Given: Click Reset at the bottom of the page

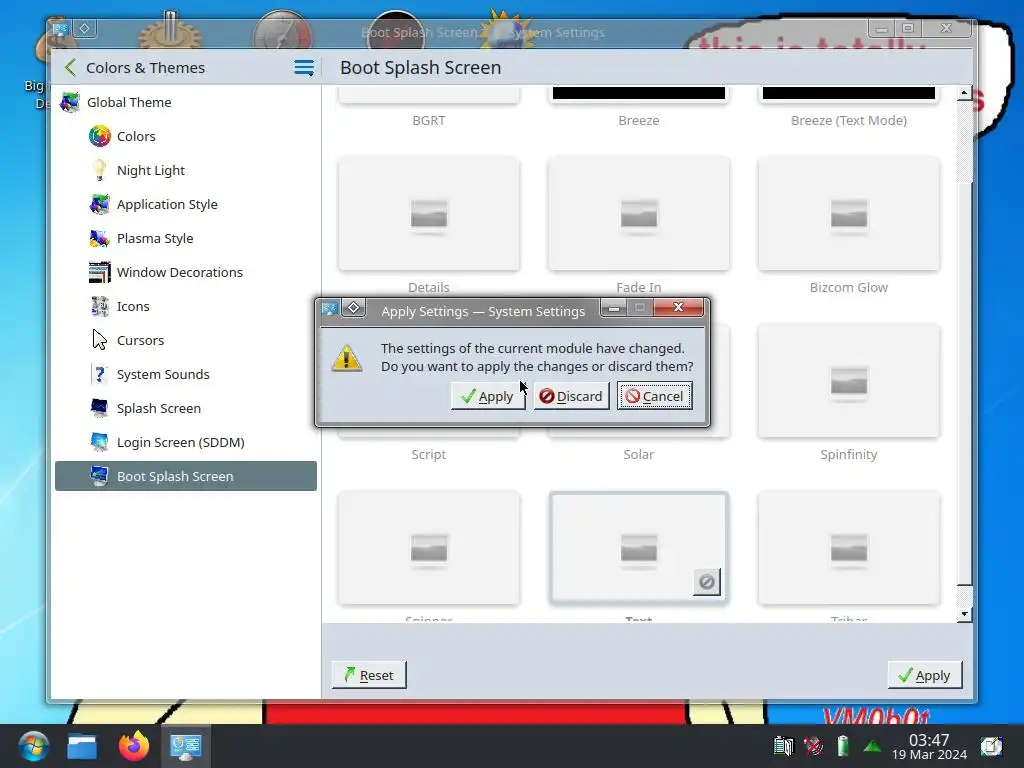Looking at the screenshot, I should [x=369, y=675].
